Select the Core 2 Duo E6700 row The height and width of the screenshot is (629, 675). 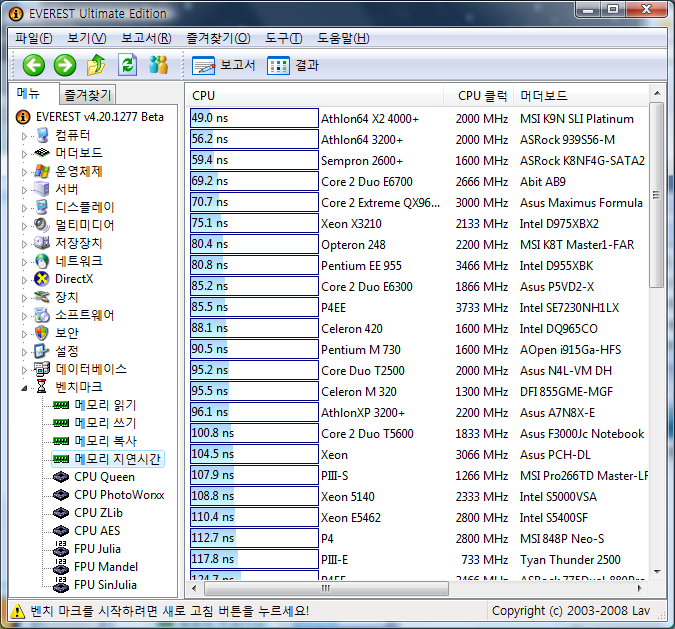pyautogui.click(x=418, y=181)
